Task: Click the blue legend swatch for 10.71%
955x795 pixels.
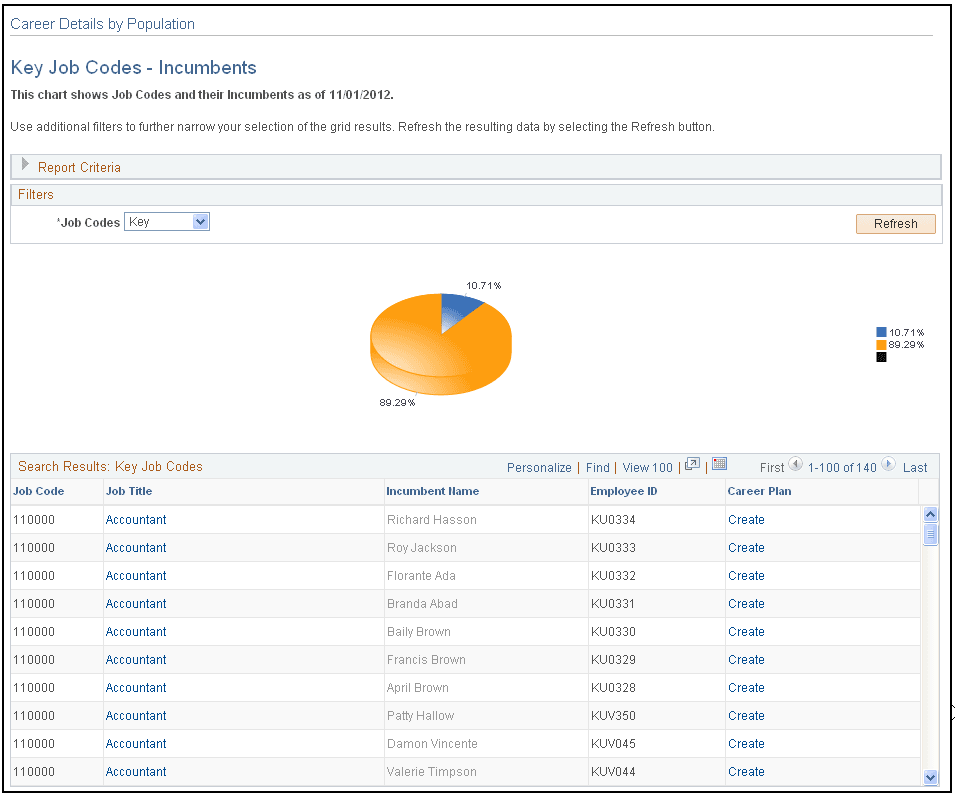Action: pos(880,331)
